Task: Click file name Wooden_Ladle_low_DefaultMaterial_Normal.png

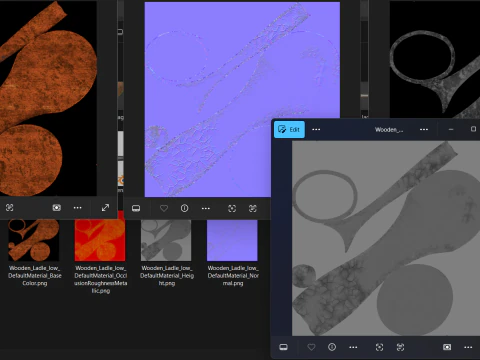Action: click(x=233, y=276)
